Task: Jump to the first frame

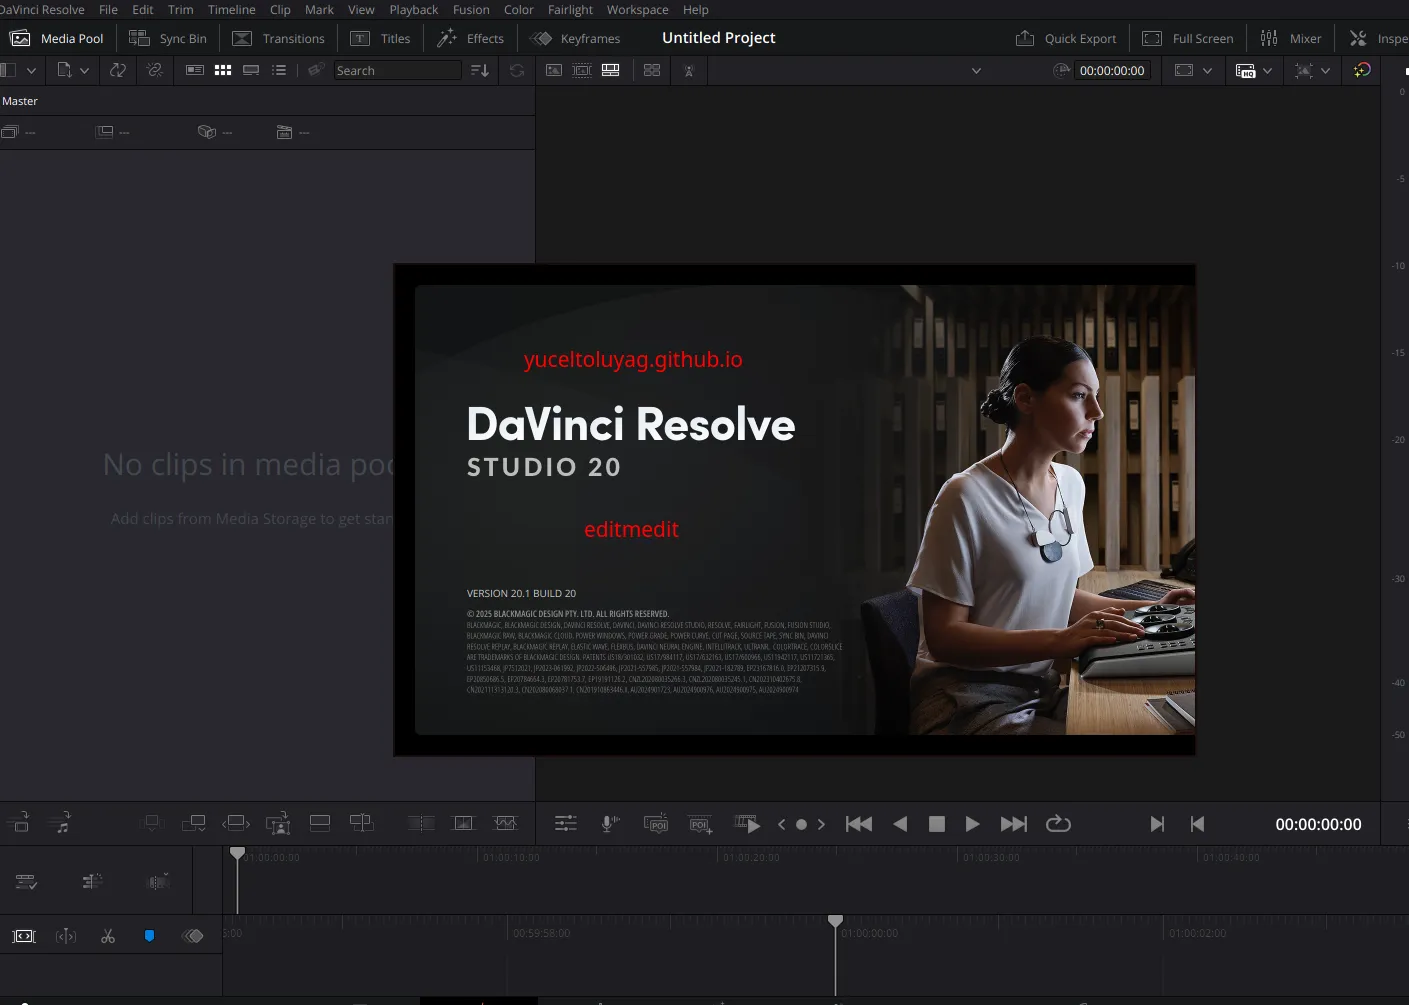Action: coord(859,824)
